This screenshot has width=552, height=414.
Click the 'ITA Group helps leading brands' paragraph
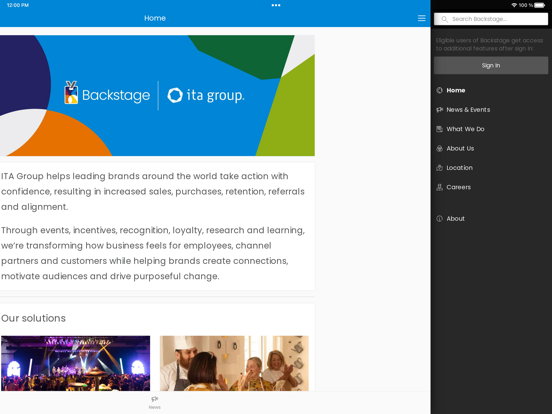[x=153, y=192]
